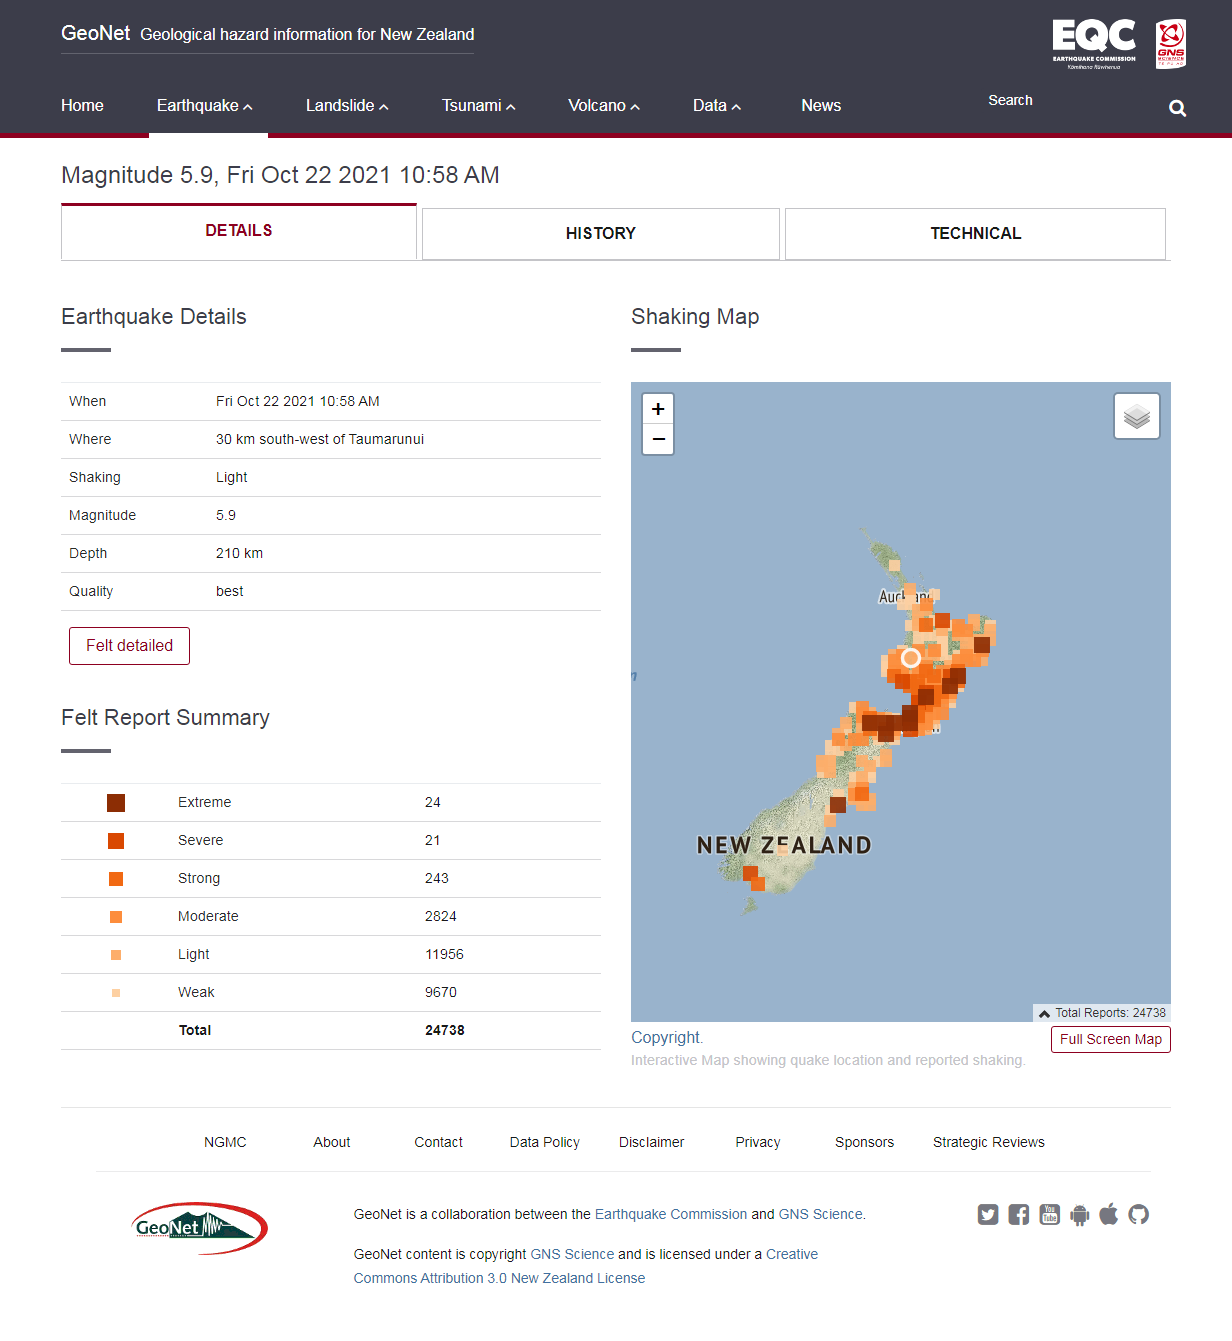The width and height of the screenshot is (1232, 1341).
Task: Click the Facebook icon in the footer
Action: point(1018,1214)
